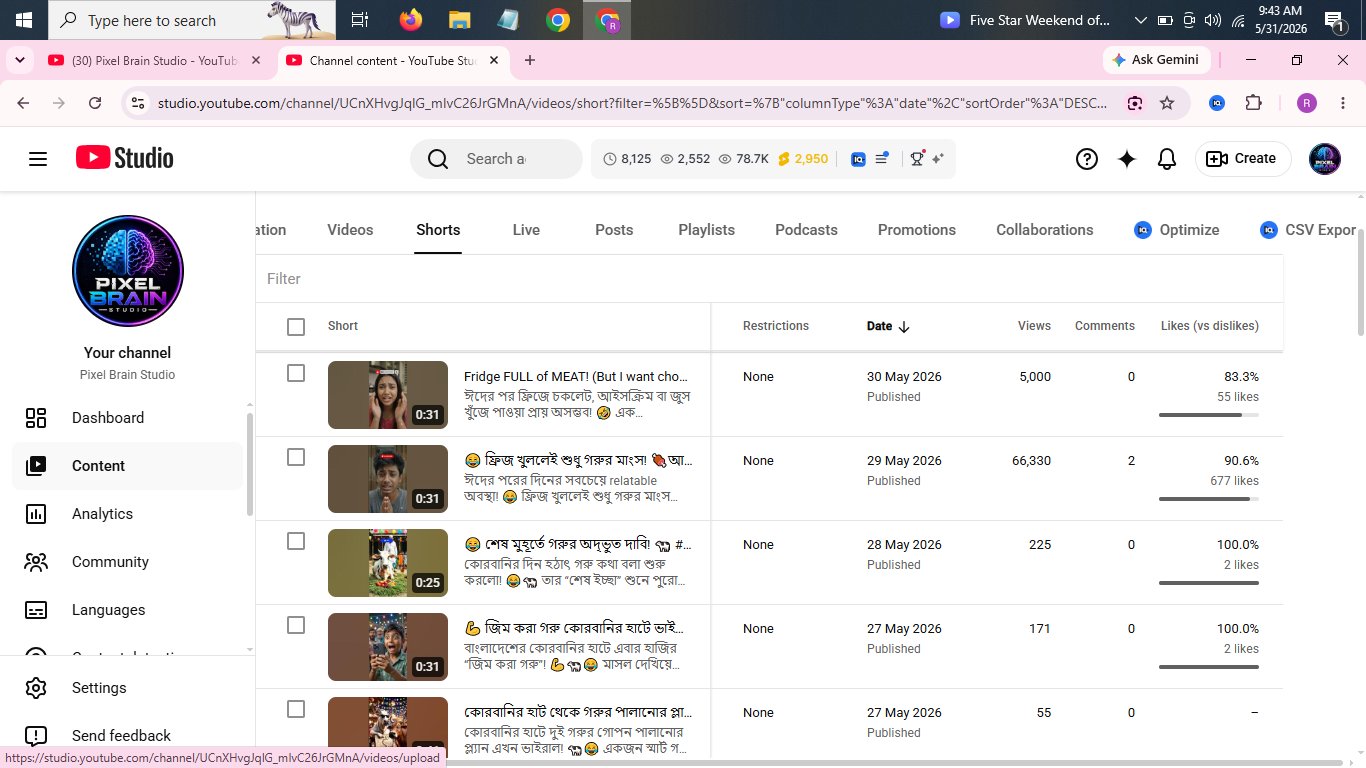Click the Filter input field

tap(770, 279)
